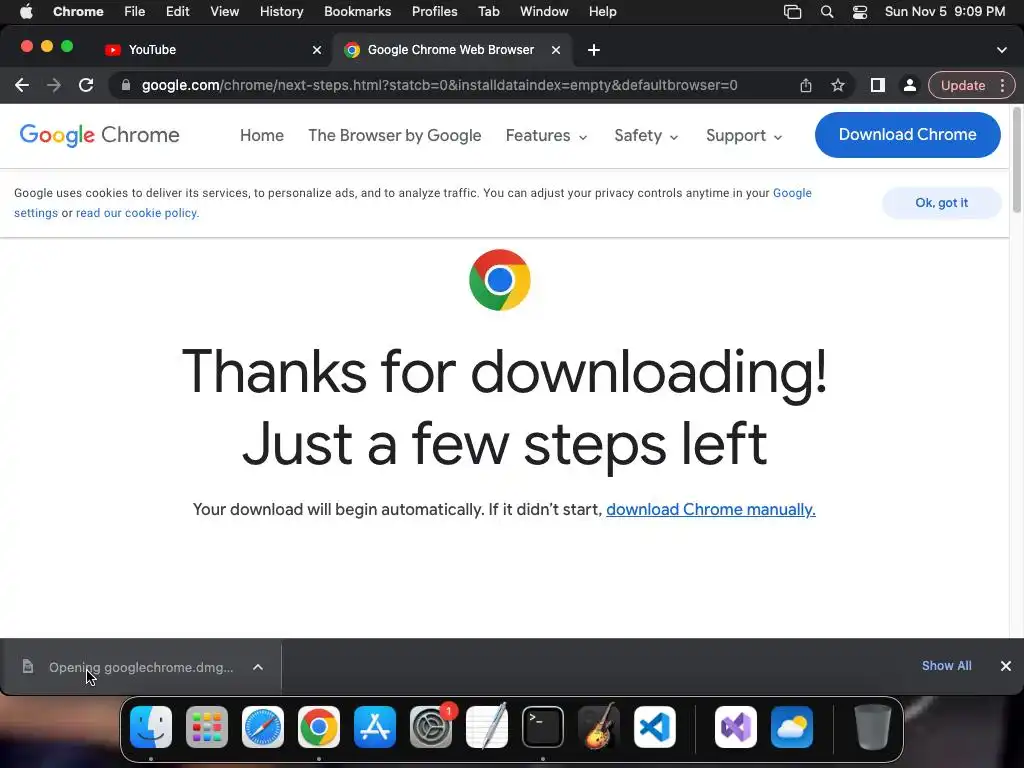Open Chrome's three-dot menu

tap(1002, 85)
